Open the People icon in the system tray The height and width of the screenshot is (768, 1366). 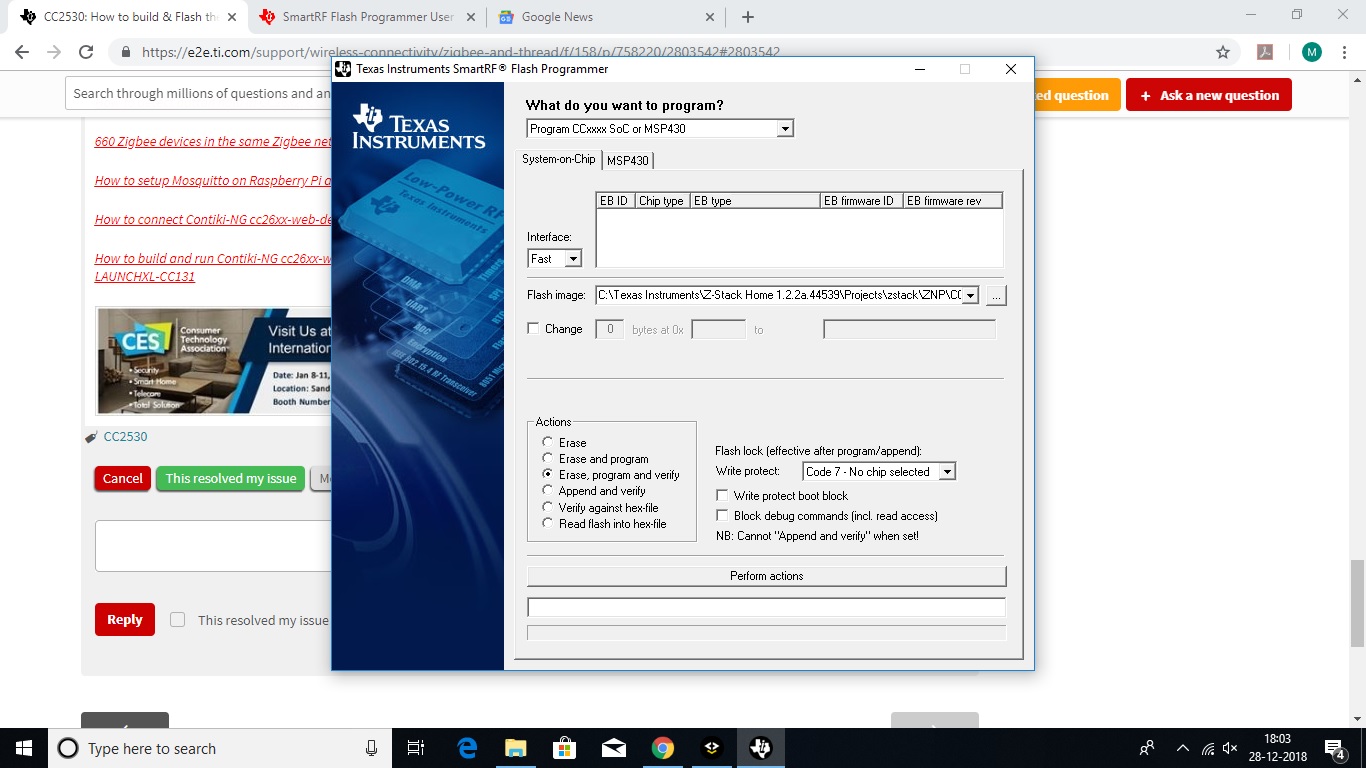[1147, 748]
